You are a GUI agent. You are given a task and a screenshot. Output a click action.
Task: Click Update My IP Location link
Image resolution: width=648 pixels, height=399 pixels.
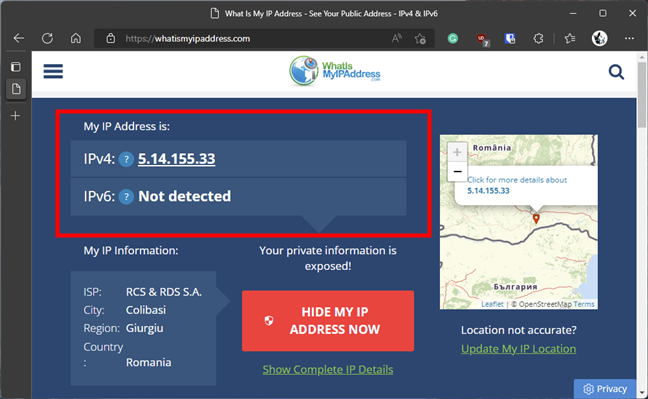tap(518, 349)
